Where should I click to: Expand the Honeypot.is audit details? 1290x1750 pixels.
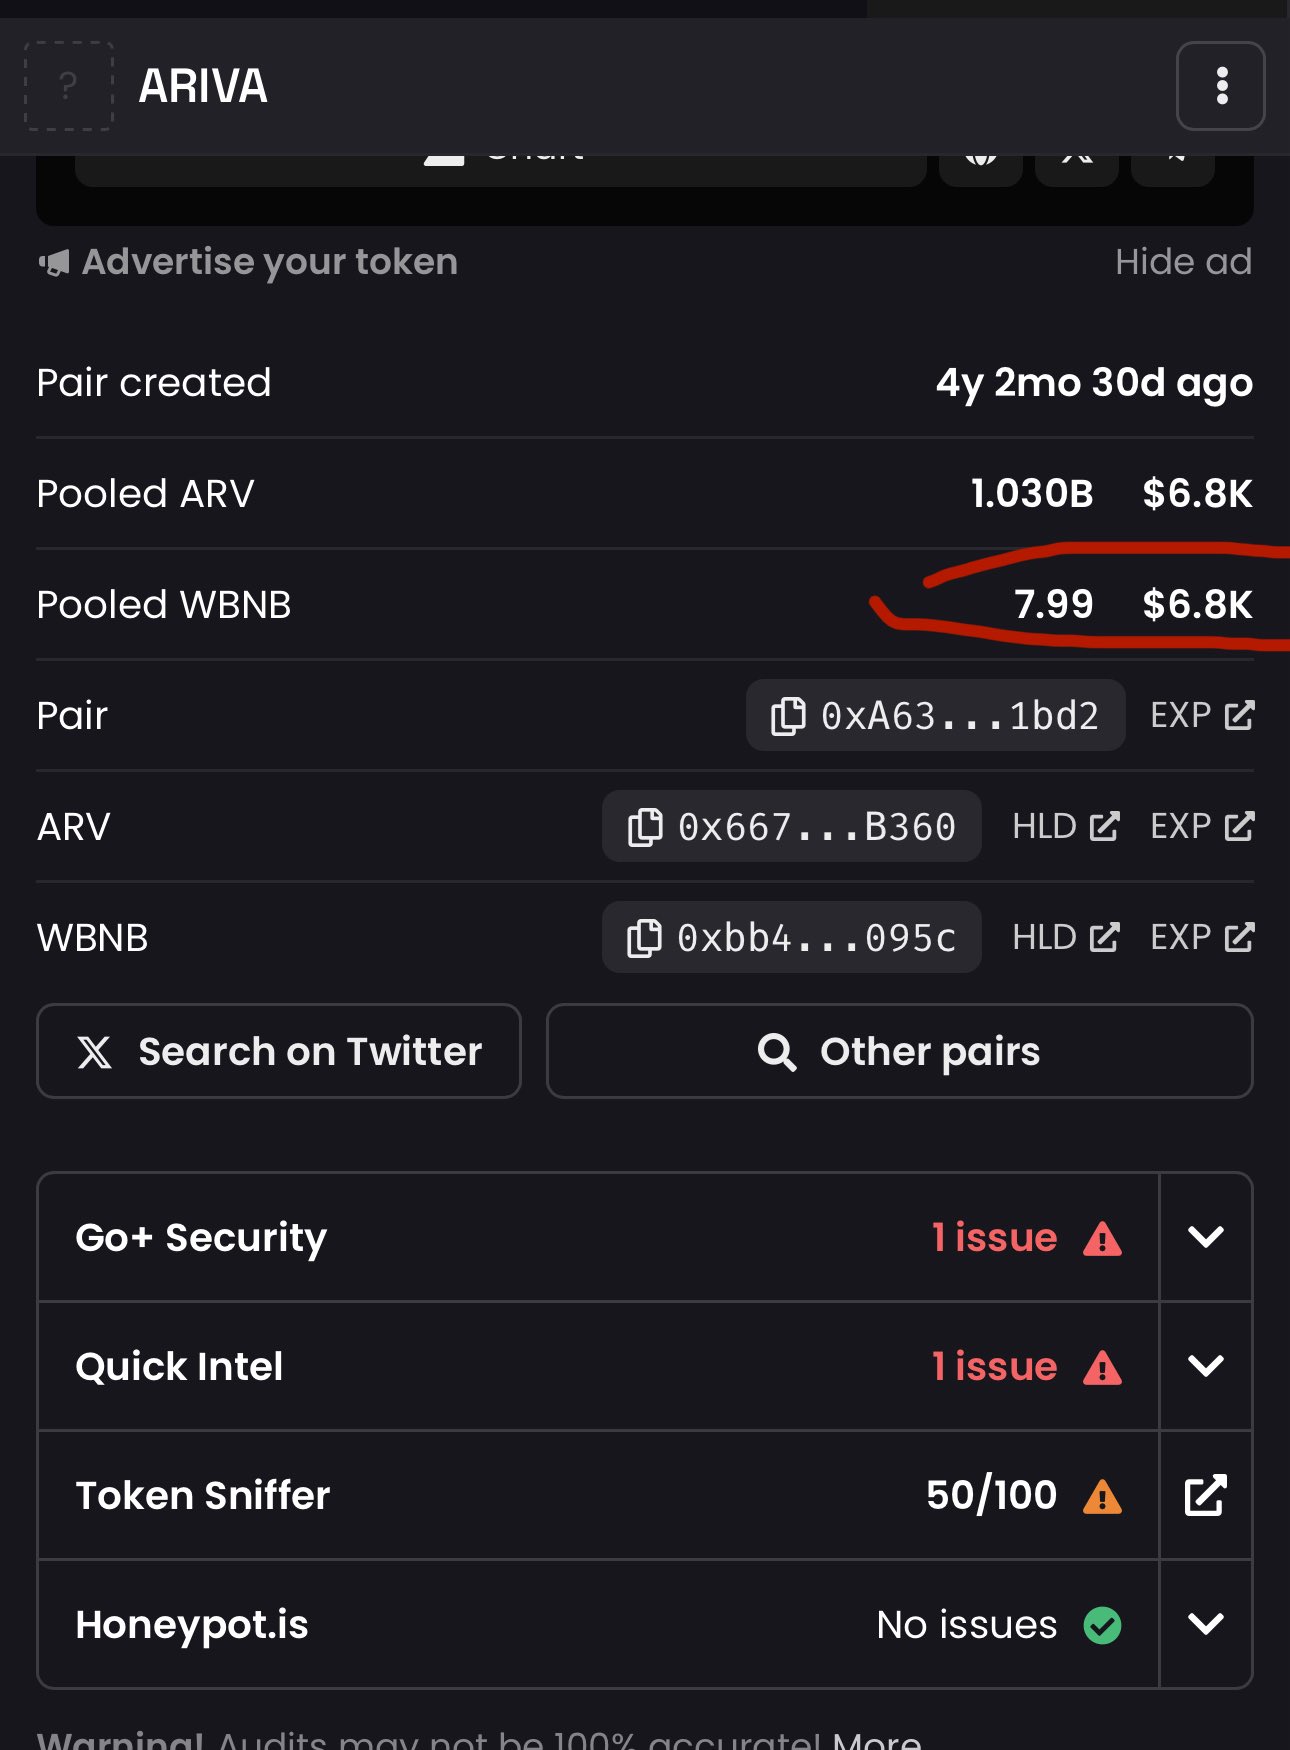click(1205, 1624)
